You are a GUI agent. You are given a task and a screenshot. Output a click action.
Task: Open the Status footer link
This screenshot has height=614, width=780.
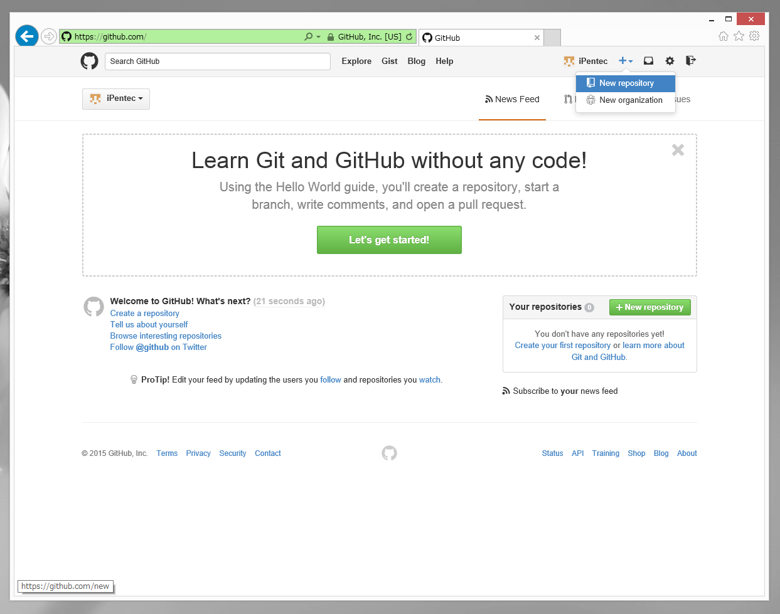tap(552, 453)
